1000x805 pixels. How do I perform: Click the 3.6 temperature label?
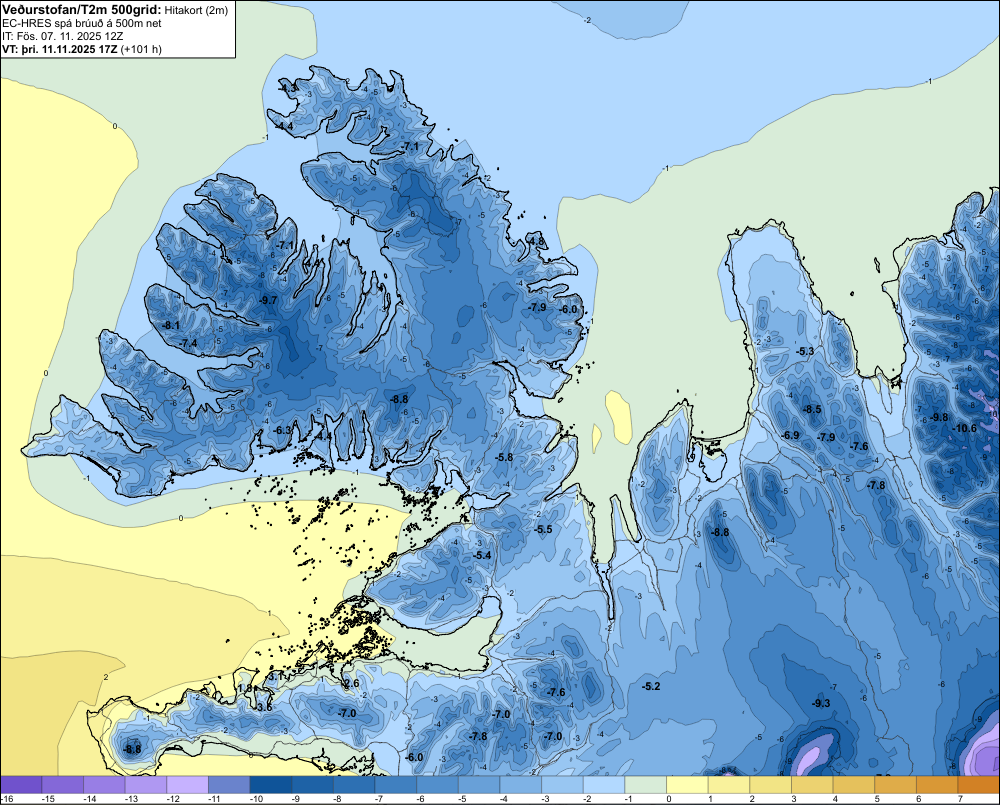(265, 707)
